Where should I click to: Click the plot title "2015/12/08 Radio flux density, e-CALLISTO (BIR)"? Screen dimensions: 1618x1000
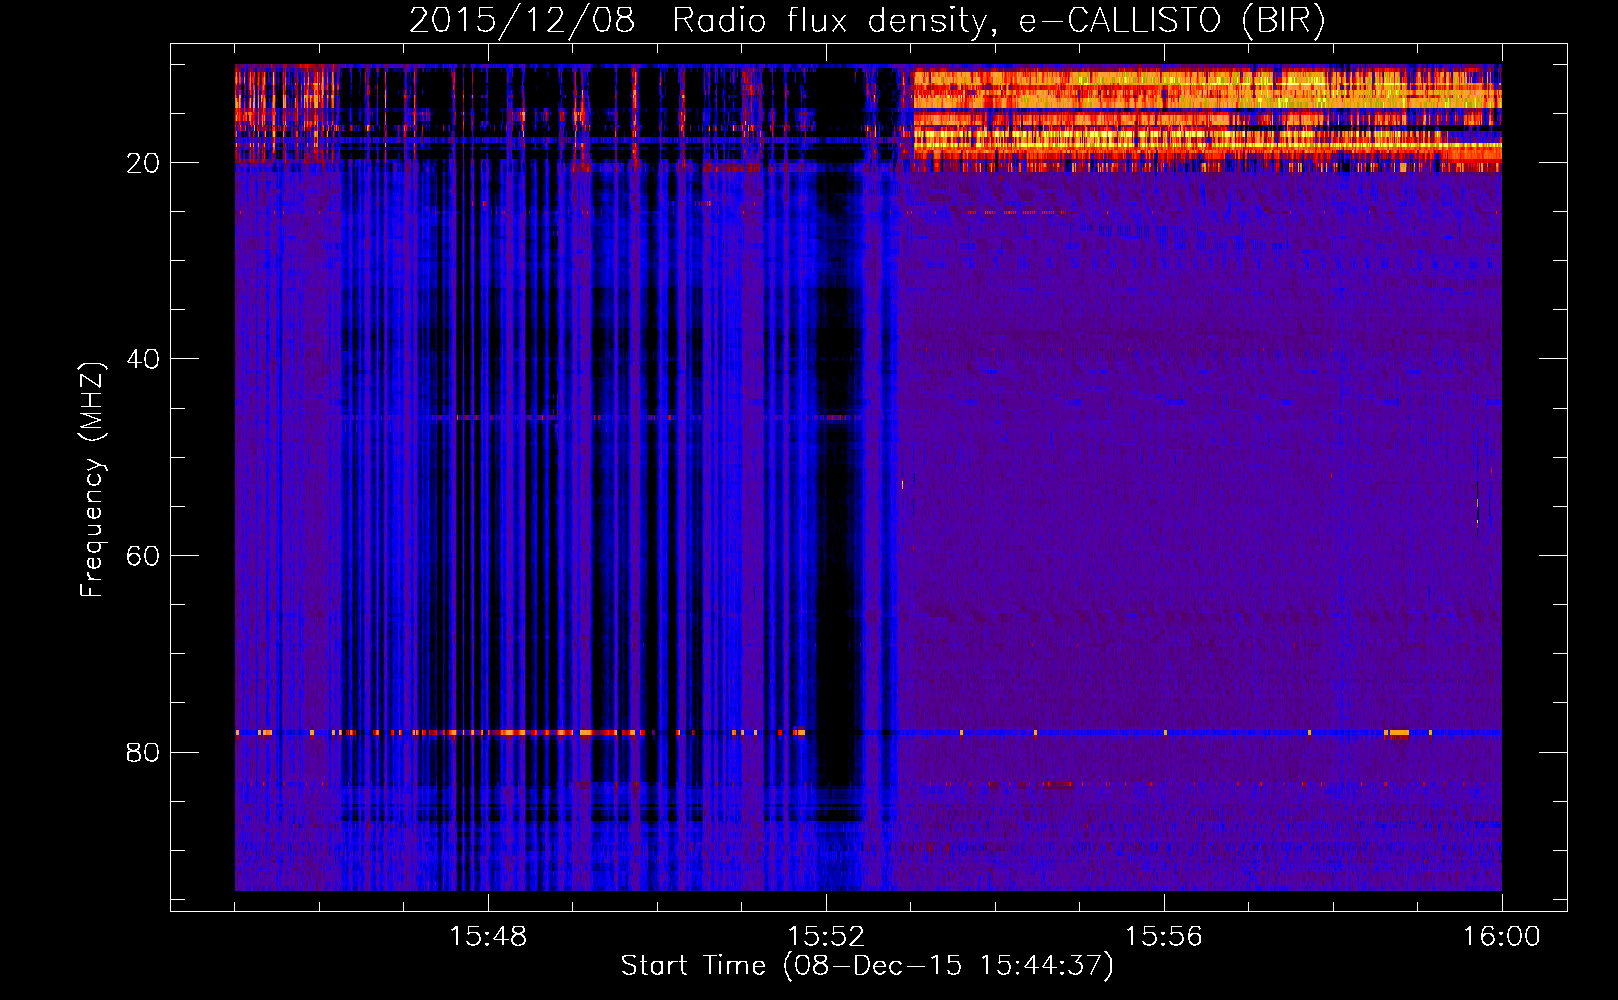tap(867, 20)
